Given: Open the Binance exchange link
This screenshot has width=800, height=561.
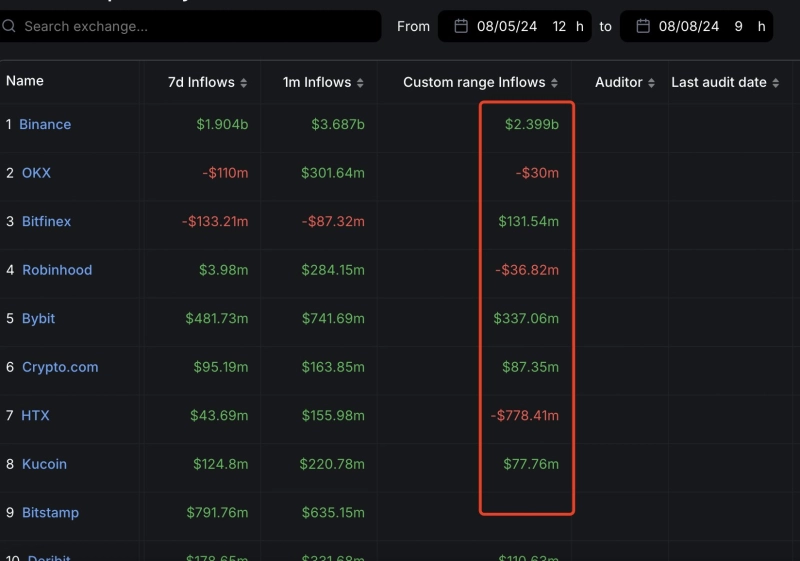Looking at the screenshot, I should [45, 125].
